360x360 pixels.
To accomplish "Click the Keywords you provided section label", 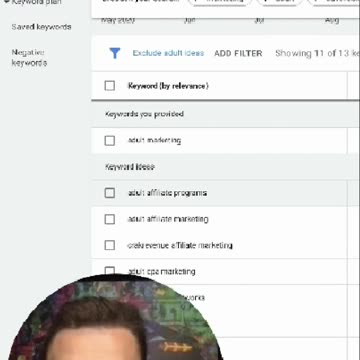I will (x=144, y=114).
